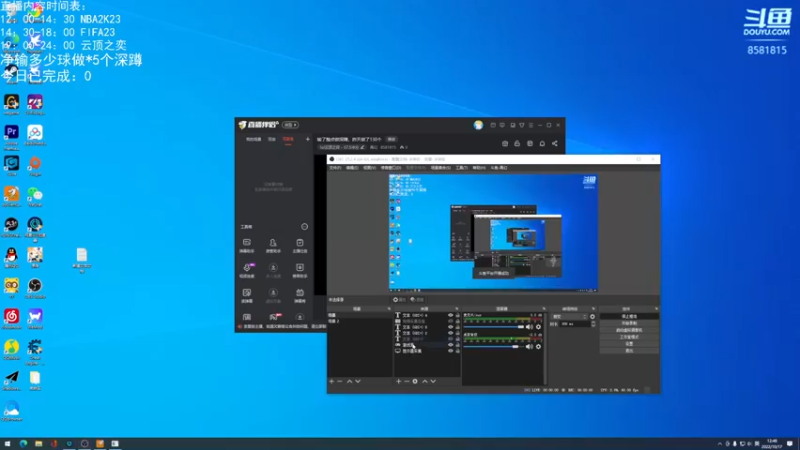Click the Start Virtual Camera button in OBS
The width and height of the screenshot is (800, 450).
pos(629,330)
